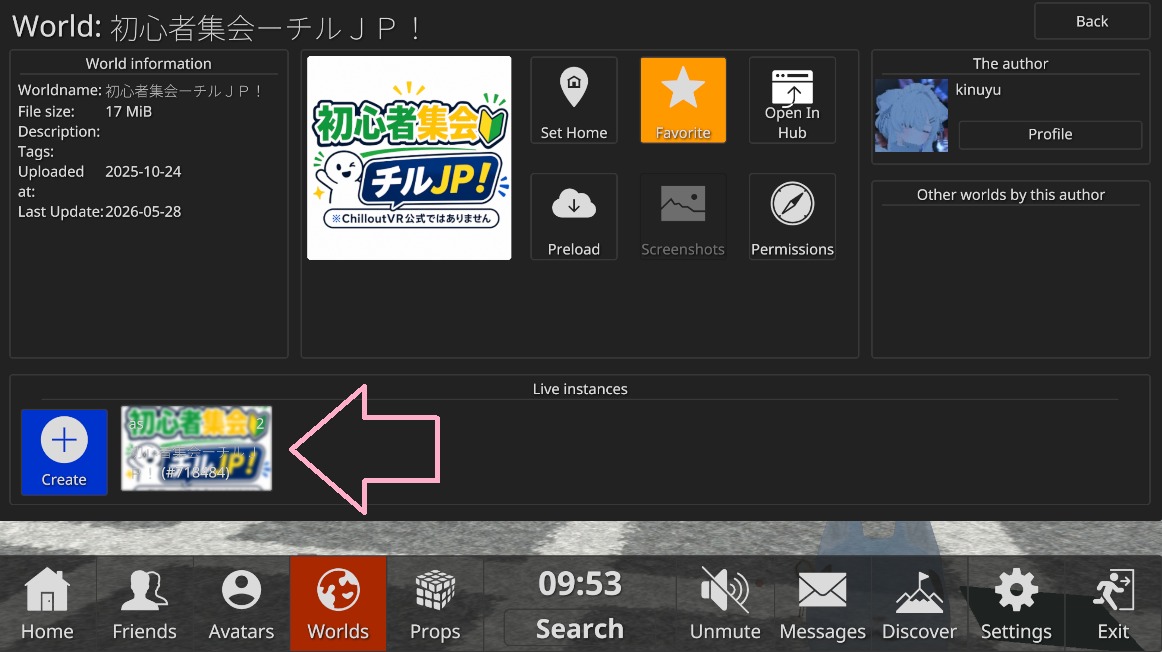Click the Search button

[x=580, y=629]
